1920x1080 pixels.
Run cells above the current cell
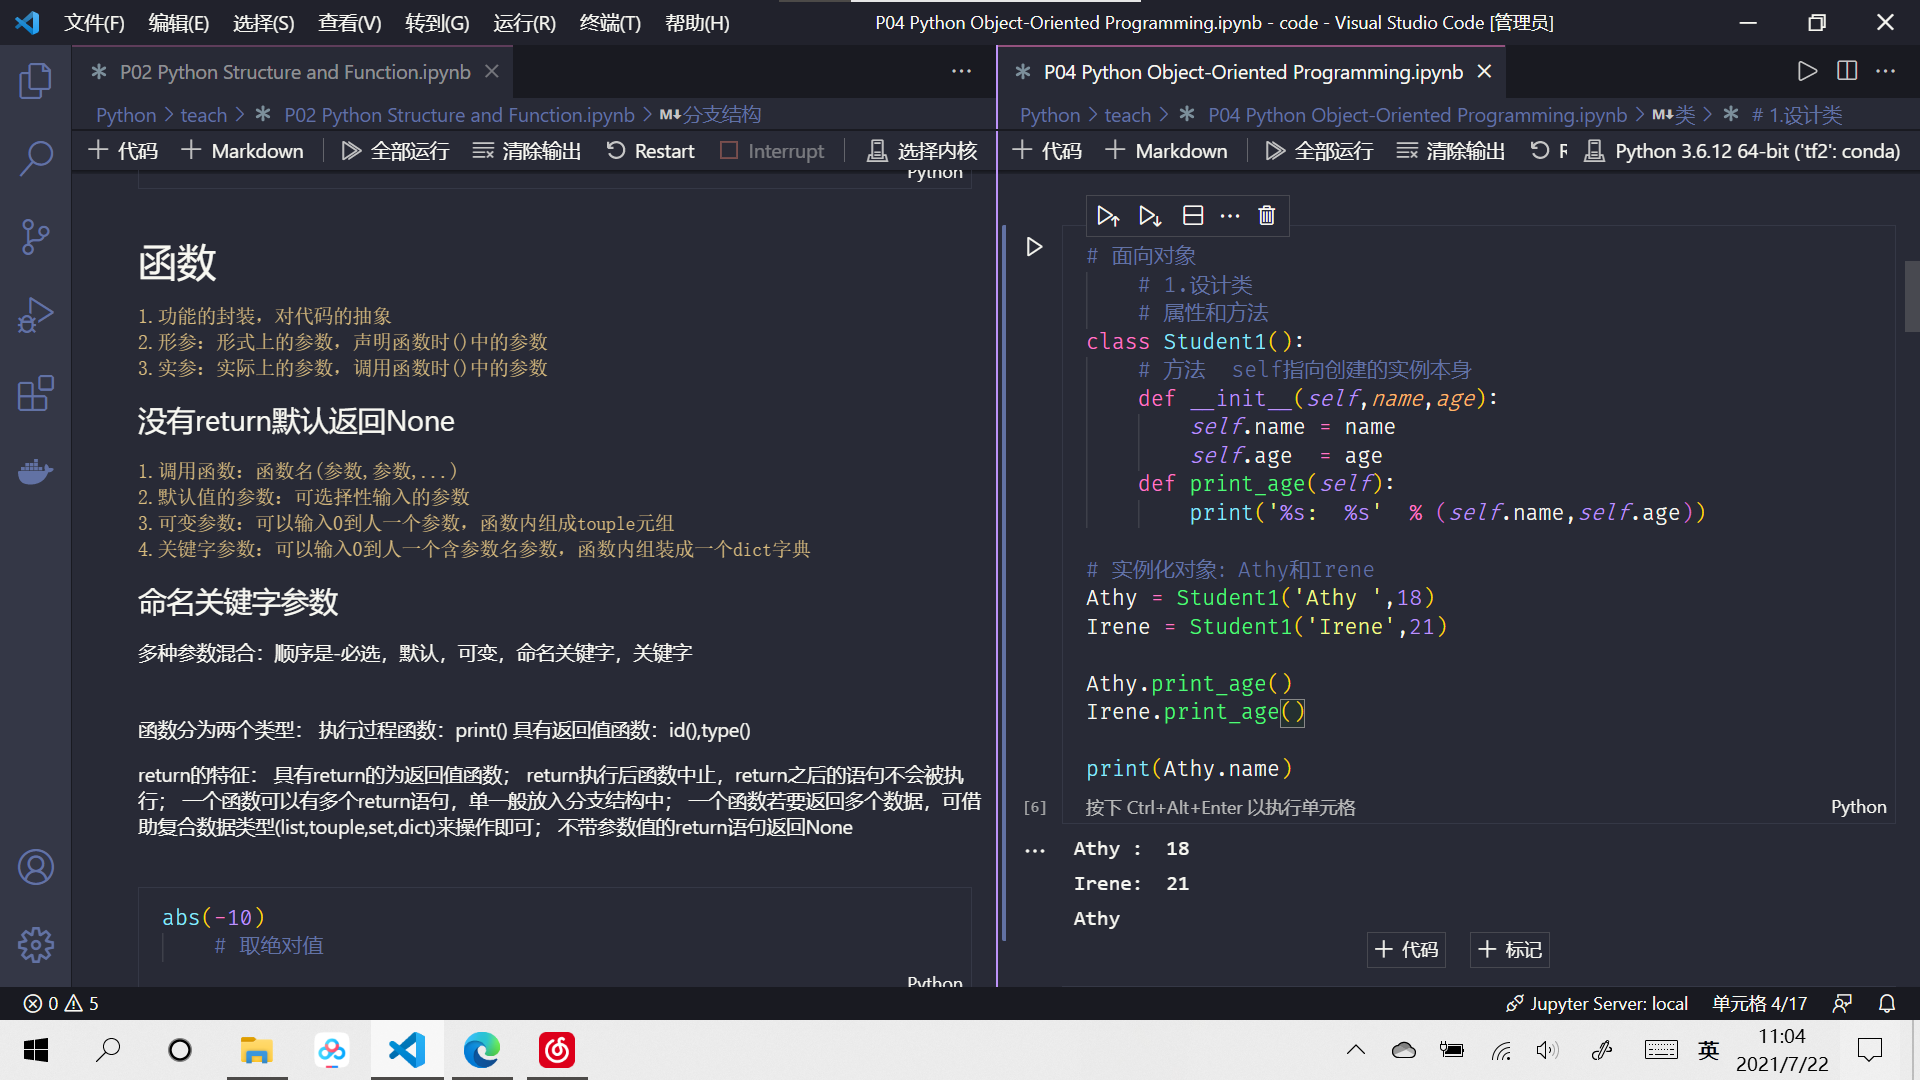click(1107, 215)
